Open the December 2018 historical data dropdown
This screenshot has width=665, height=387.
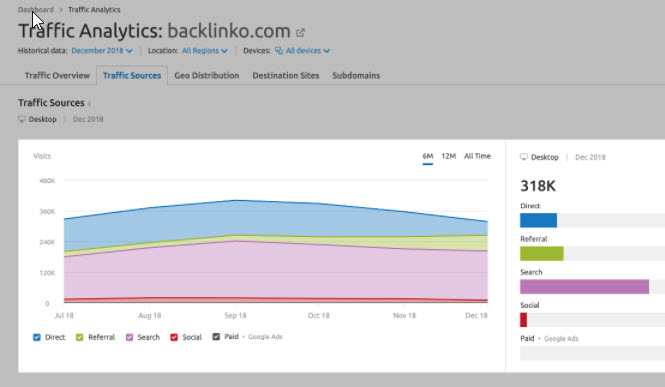(102, 51)
